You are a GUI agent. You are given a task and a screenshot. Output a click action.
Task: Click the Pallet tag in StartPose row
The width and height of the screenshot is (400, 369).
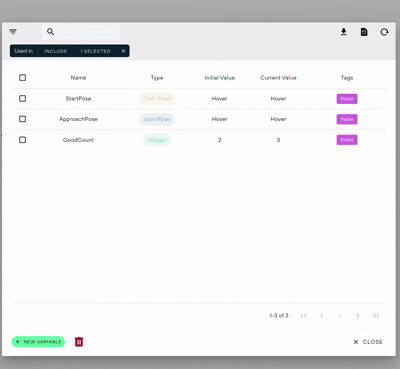(x=347, y=99)
